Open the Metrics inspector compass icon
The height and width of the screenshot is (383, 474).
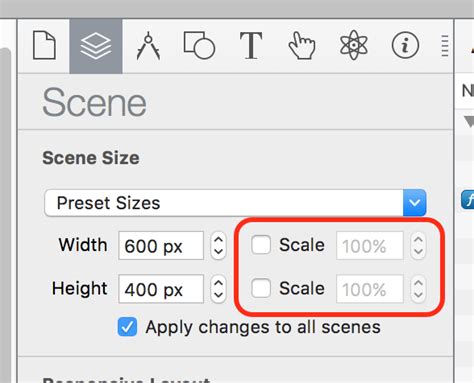point(148,46)
